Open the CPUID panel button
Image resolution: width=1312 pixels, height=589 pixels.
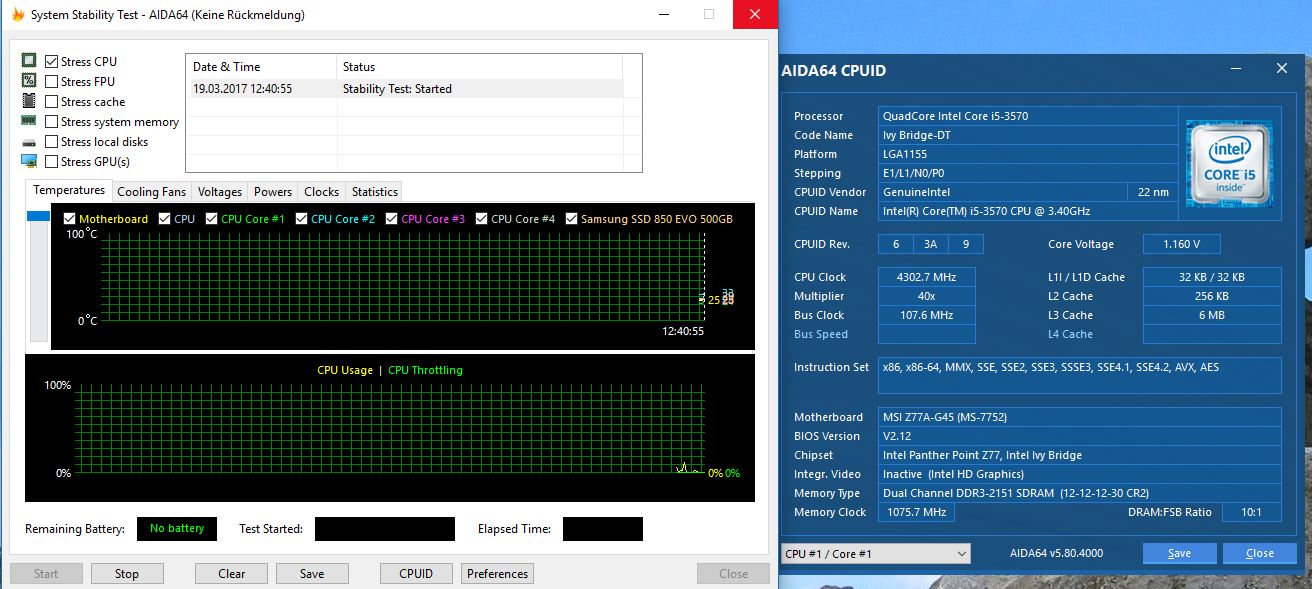[x=416, y=574]
